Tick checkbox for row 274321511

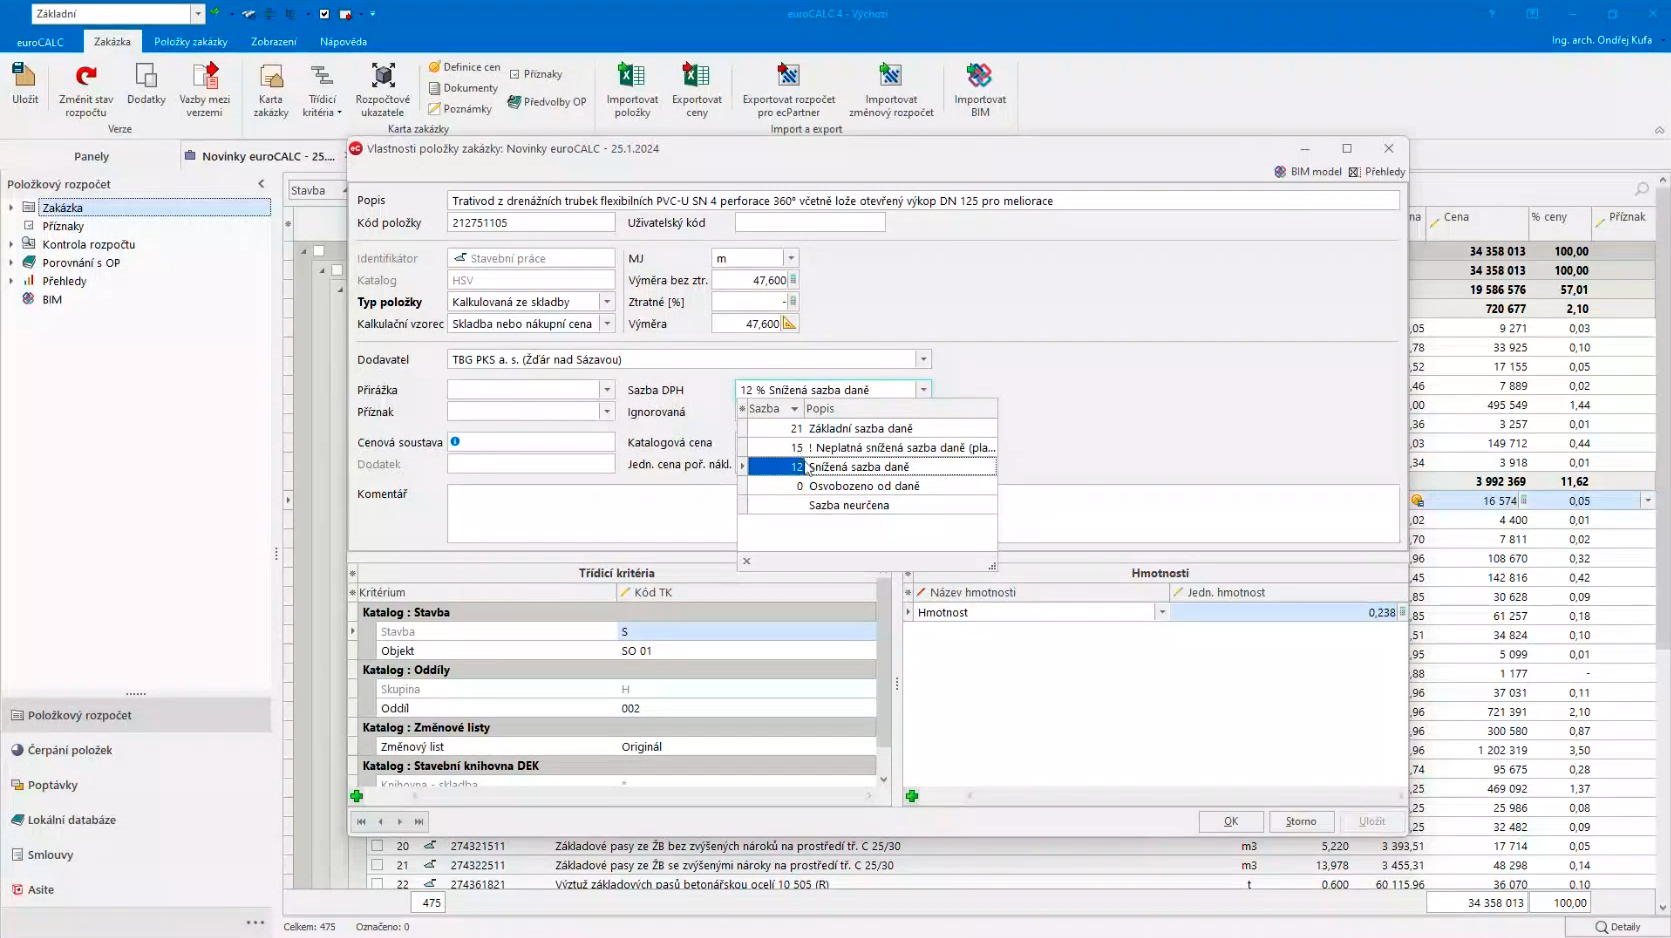(x=377, y=846)
